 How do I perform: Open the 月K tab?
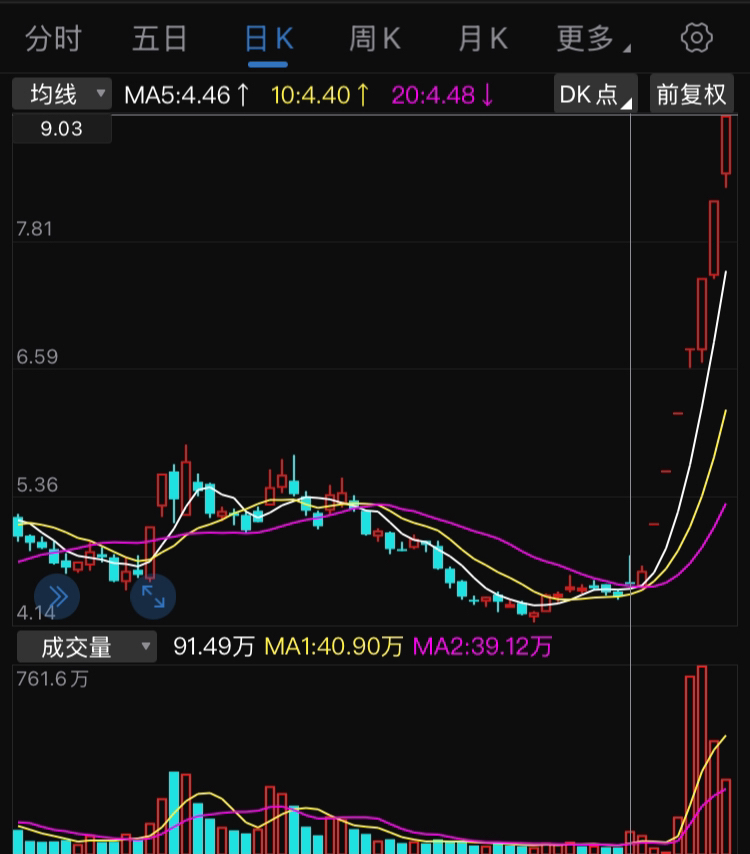483,39
